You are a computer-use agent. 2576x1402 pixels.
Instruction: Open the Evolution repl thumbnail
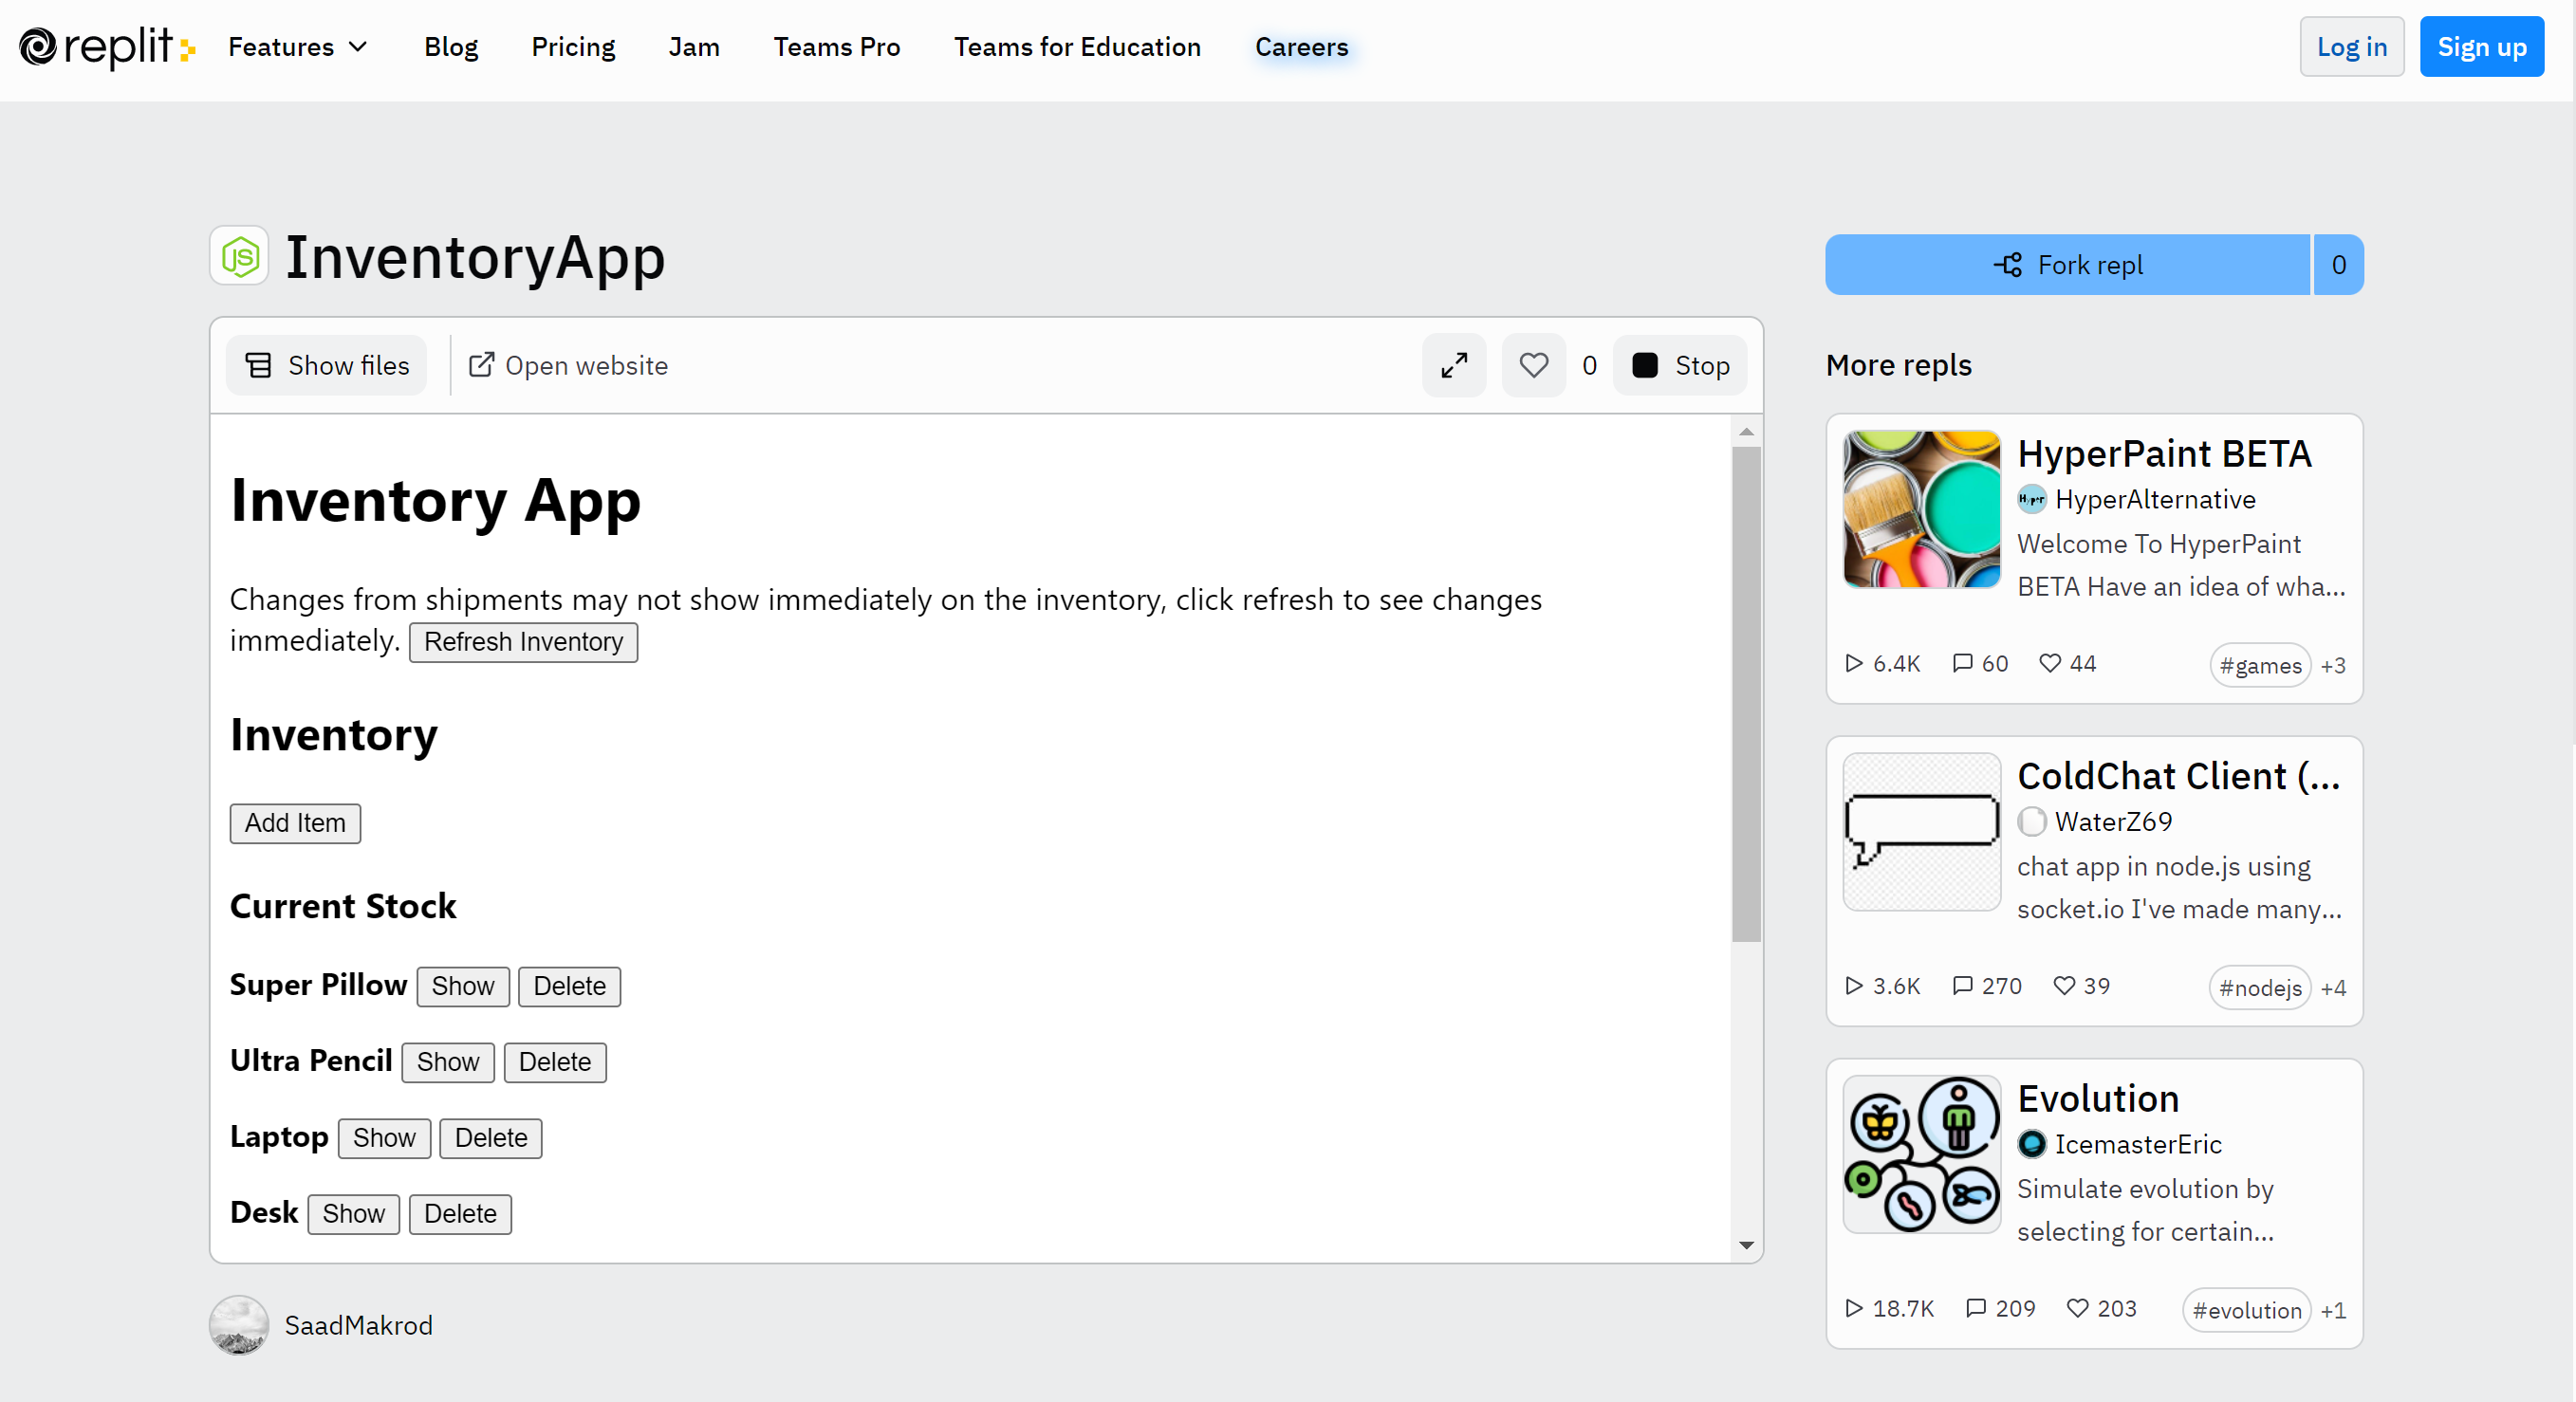pos(1921,1154)
